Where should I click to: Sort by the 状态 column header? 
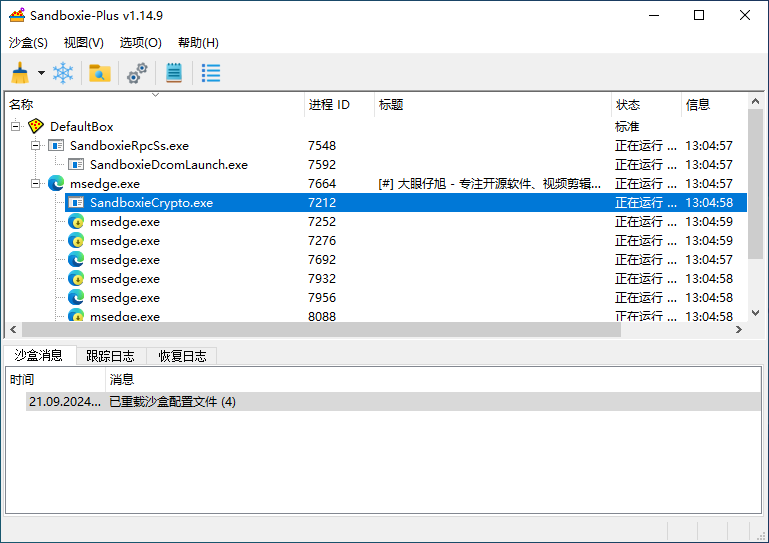[646, 104]
